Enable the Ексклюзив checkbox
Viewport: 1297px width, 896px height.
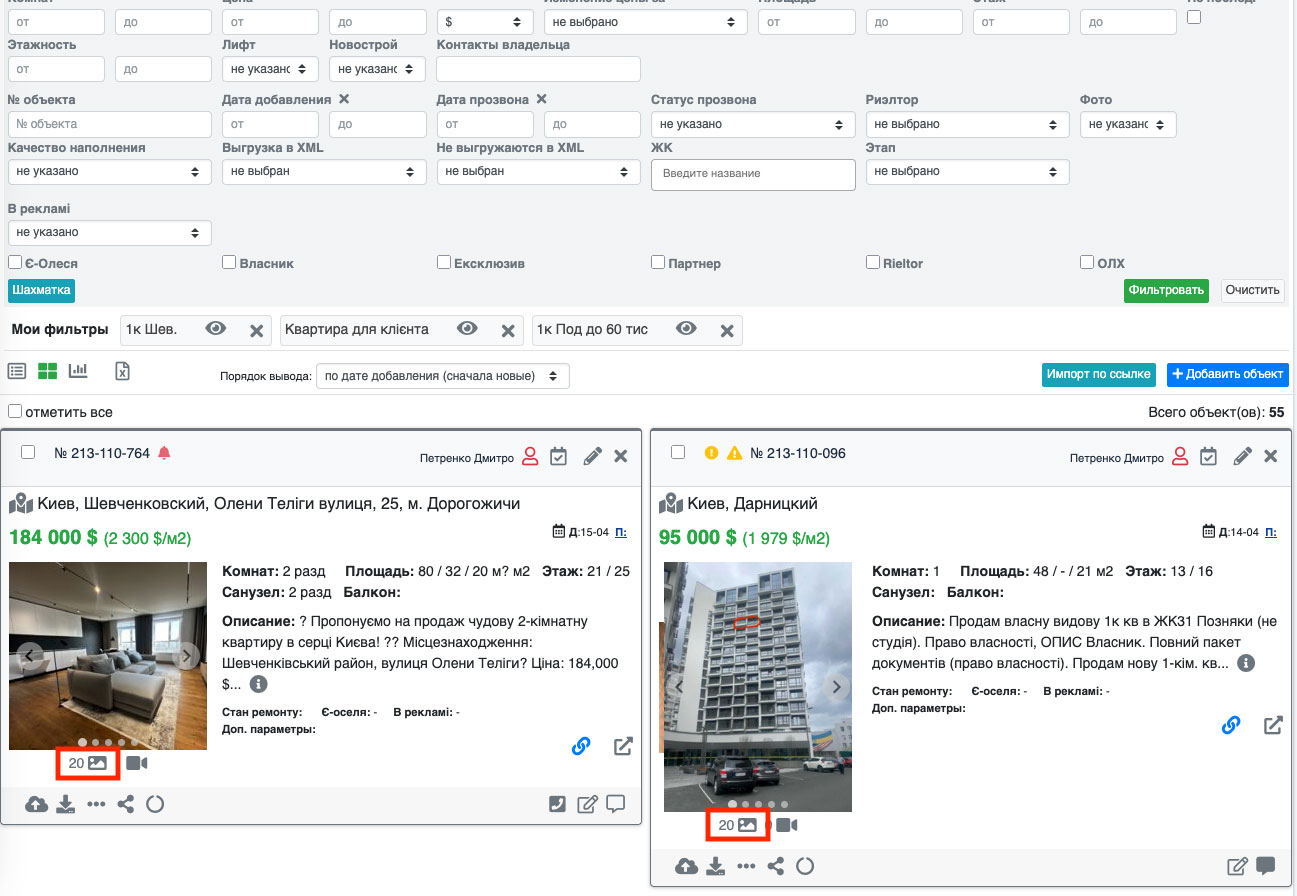coord(444,262)
